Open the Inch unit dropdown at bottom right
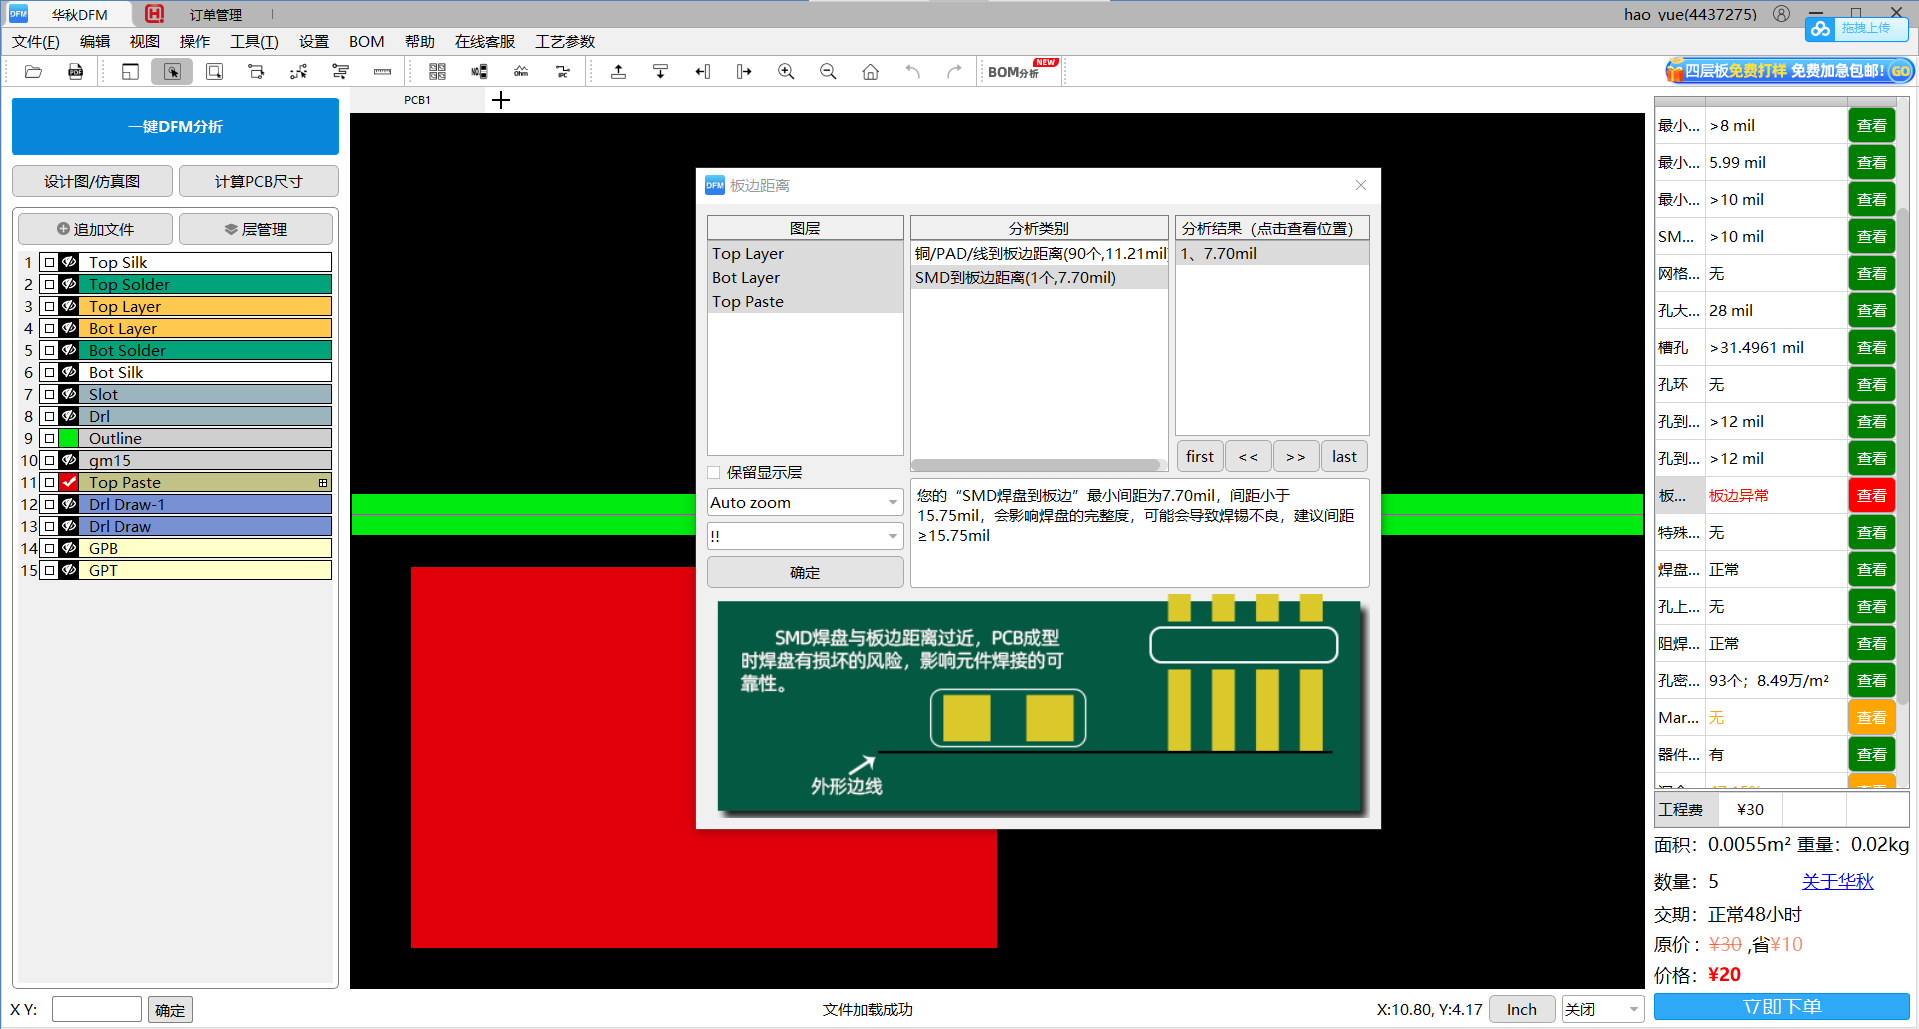Image resolution: width=1919 pixels, height=1029 pixels. coord(1521,1009)
